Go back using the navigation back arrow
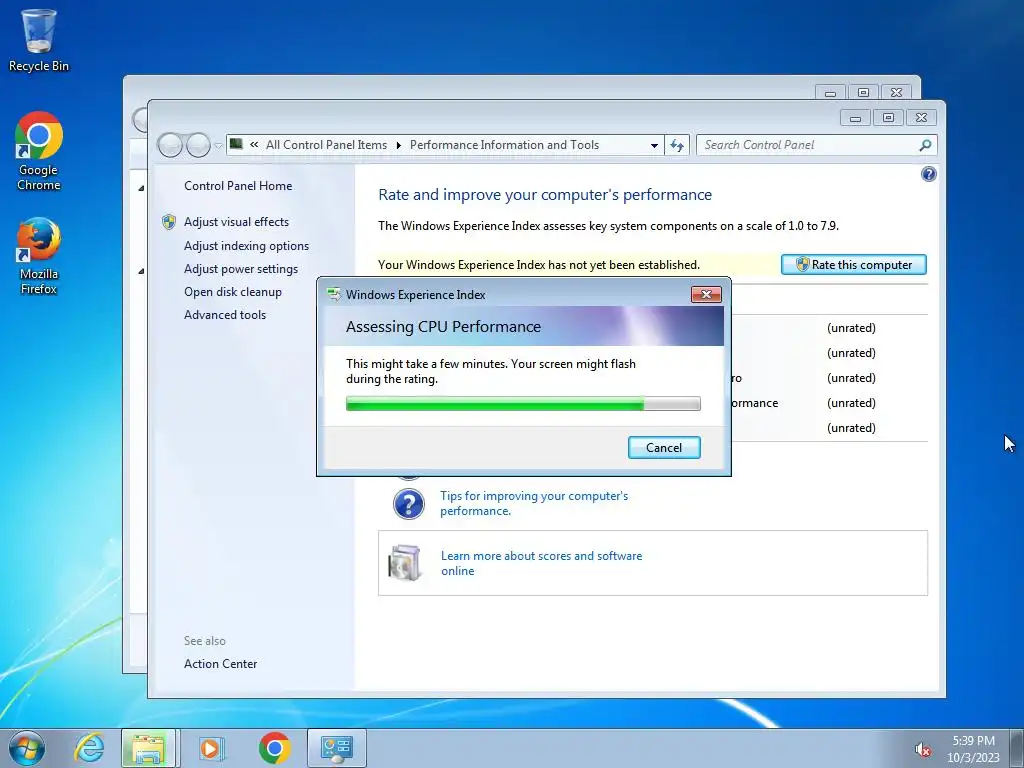The height and width of the screenshot is (768, 1024). (x=170, y=145)
